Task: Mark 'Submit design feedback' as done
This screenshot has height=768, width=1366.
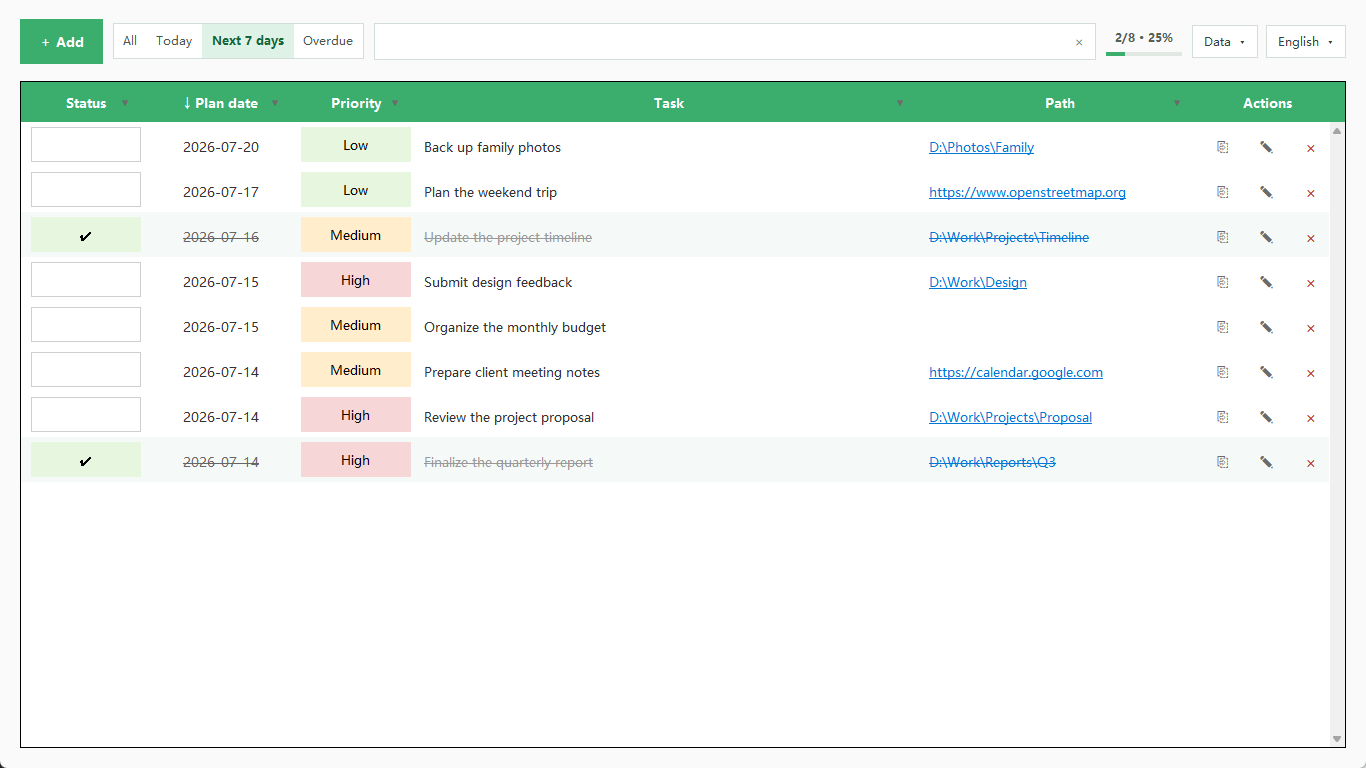Action: [86, 279]
